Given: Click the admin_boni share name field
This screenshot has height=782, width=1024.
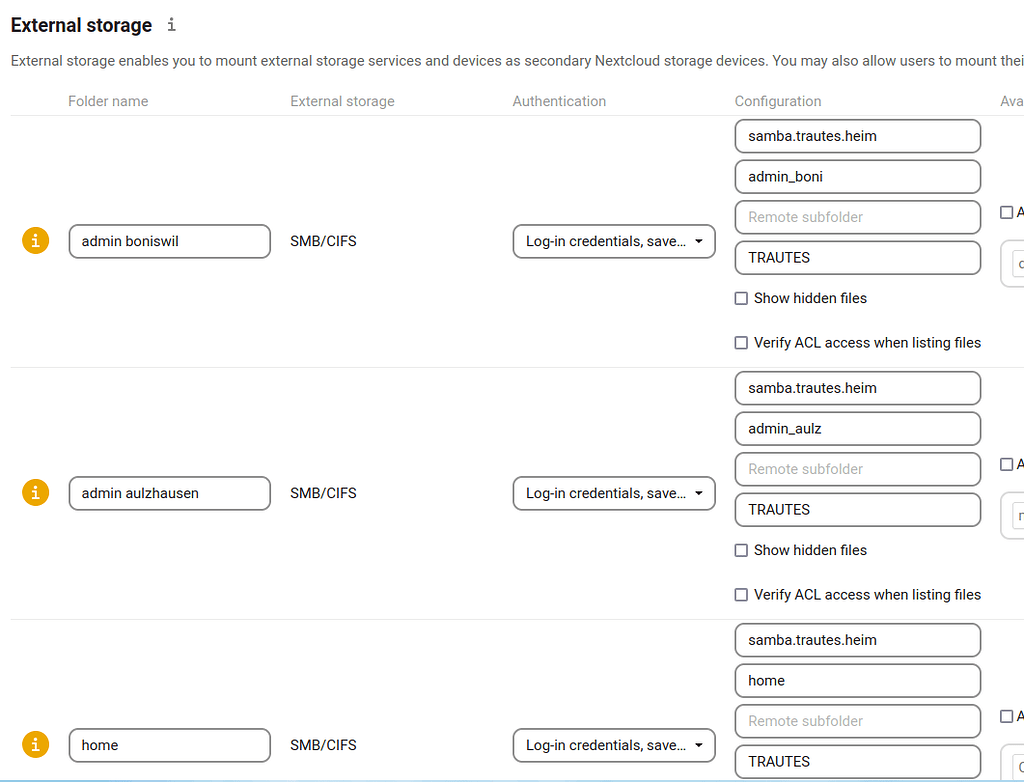Looking at the screenshot, I should [x=857, y=176].
